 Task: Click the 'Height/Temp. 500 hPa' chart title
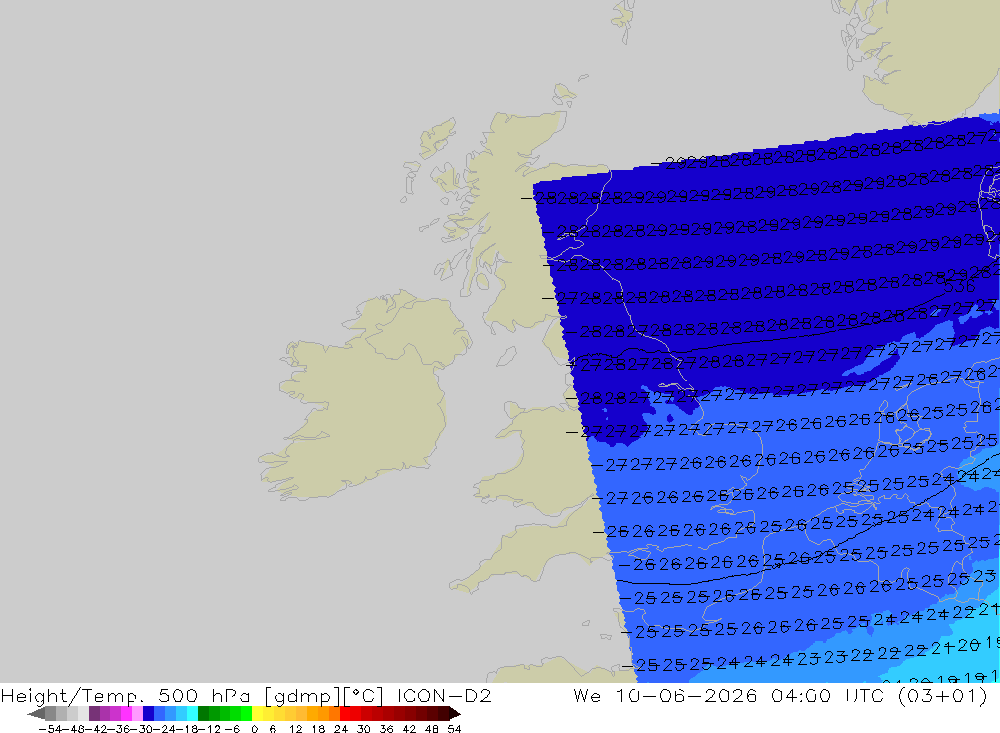(x=126, y=695)
